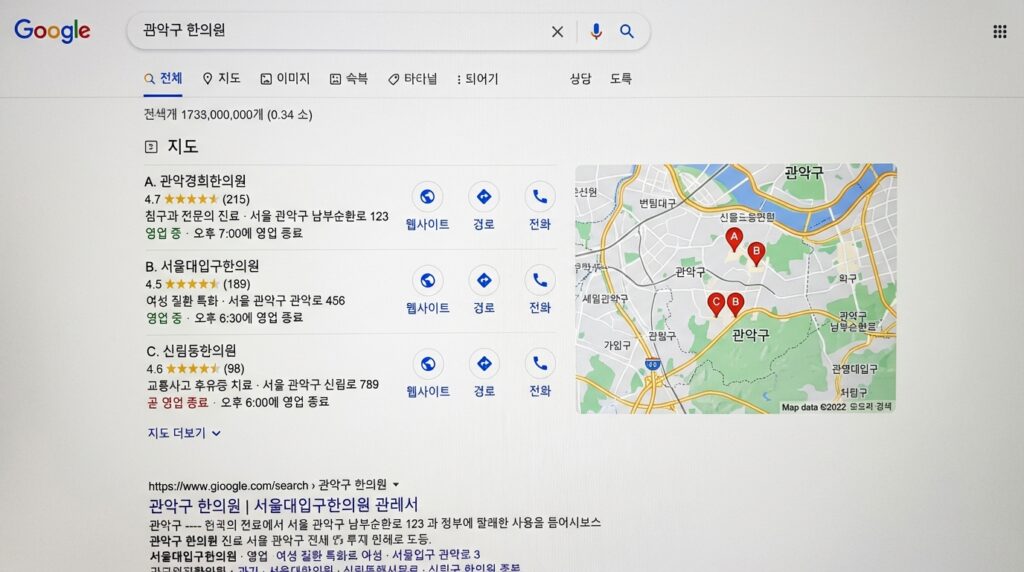Screen dimensions: 1024x572
Task: Open dropdown arrow beside result URL
Action: pos(396,485)
